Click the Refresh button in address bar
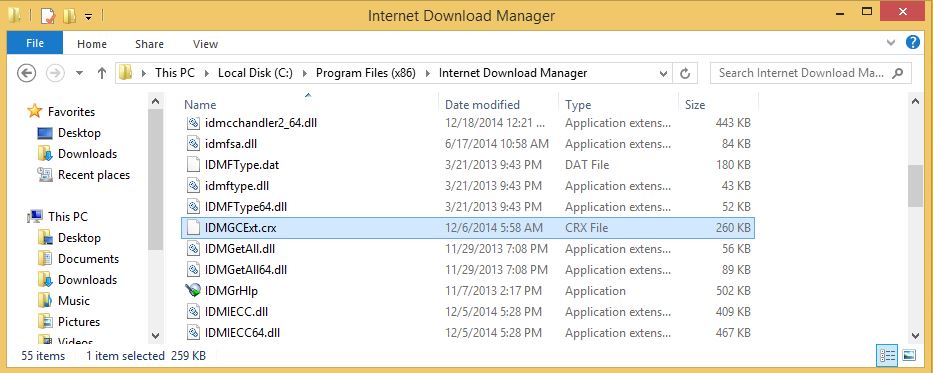This screenshot has width=933, height=373. (x=685, y=73)
